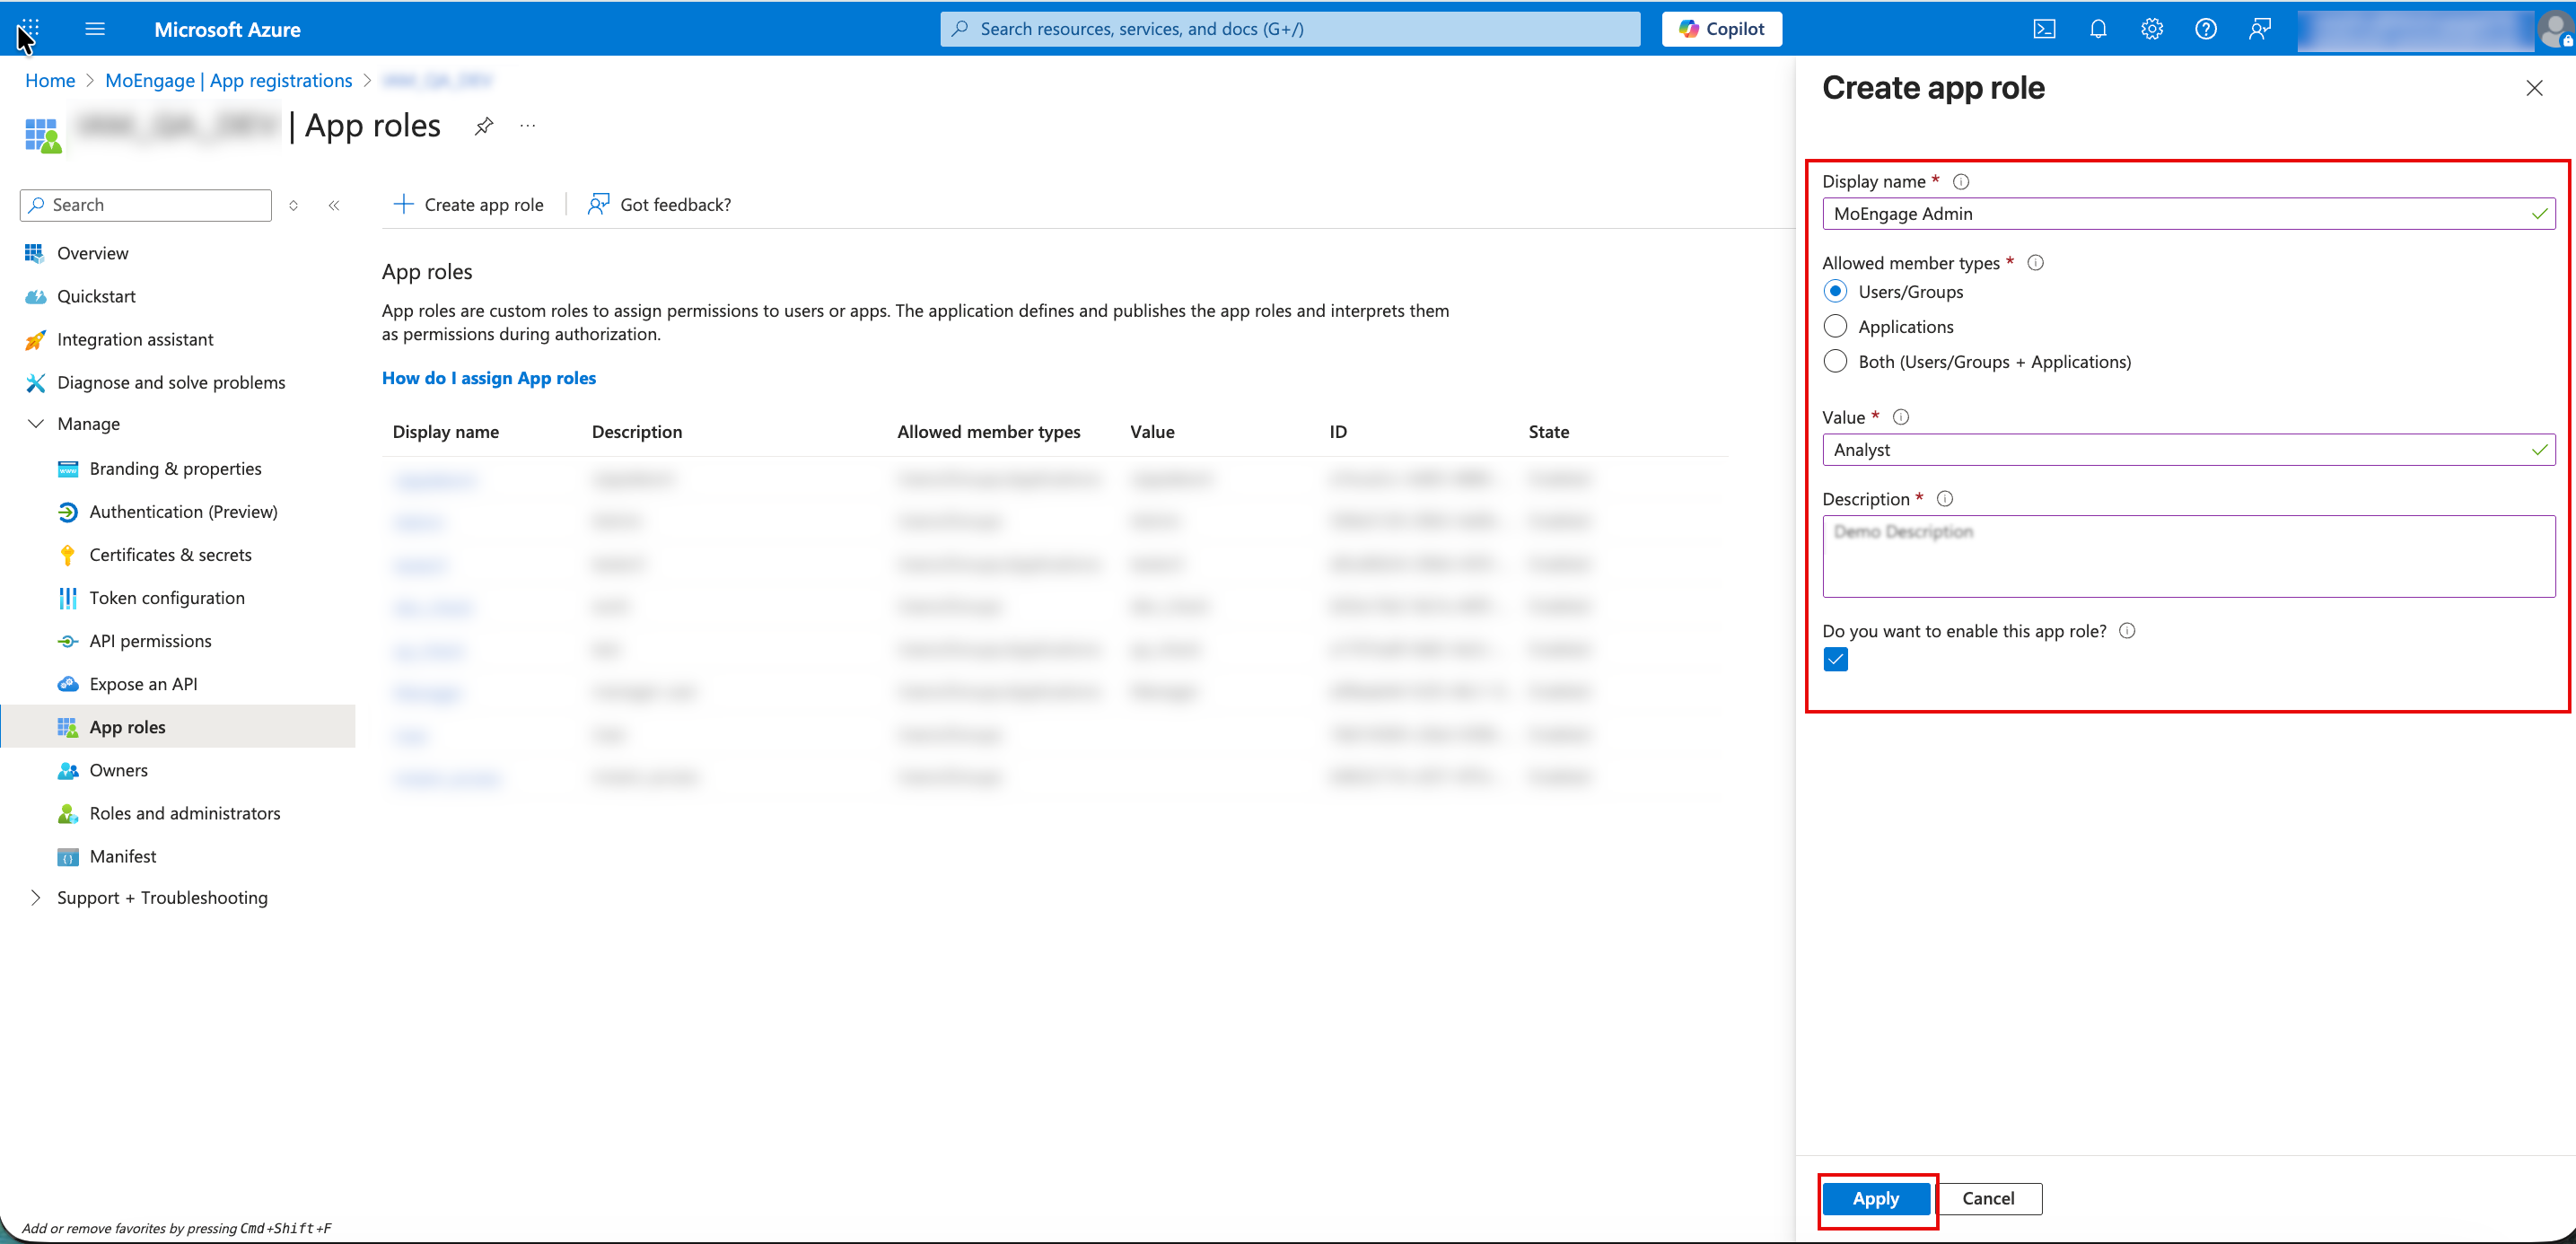This screenshot has height=1244, width=2576.
Task: Collapse the left sidebar menu
Action: click(334, 205)
